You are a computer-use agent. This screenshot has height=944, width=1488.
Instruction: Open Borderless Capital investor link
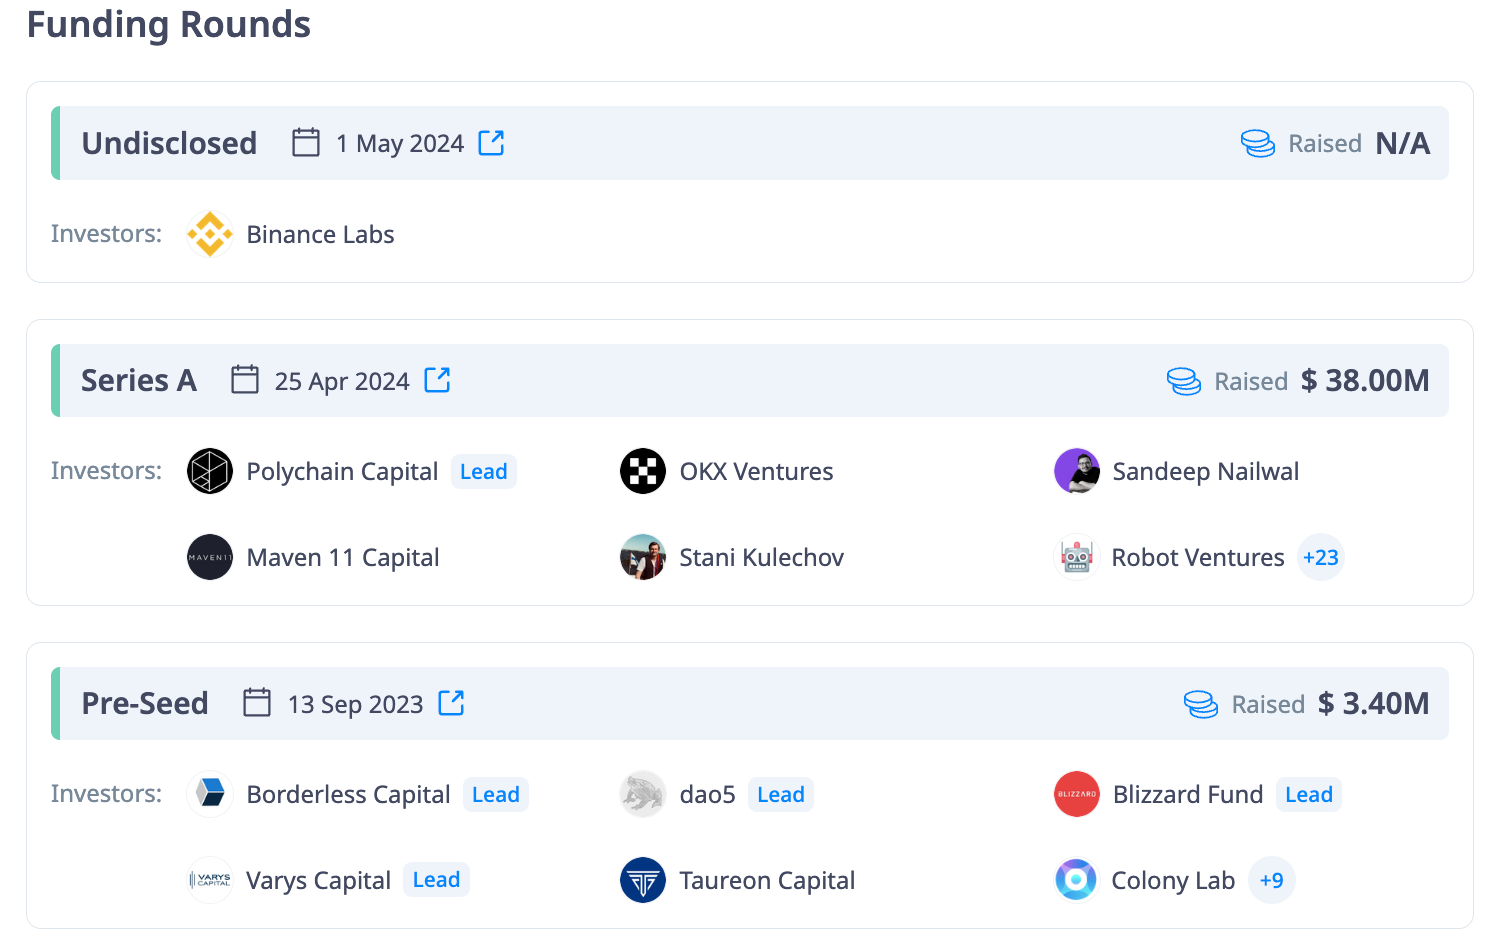348,794
